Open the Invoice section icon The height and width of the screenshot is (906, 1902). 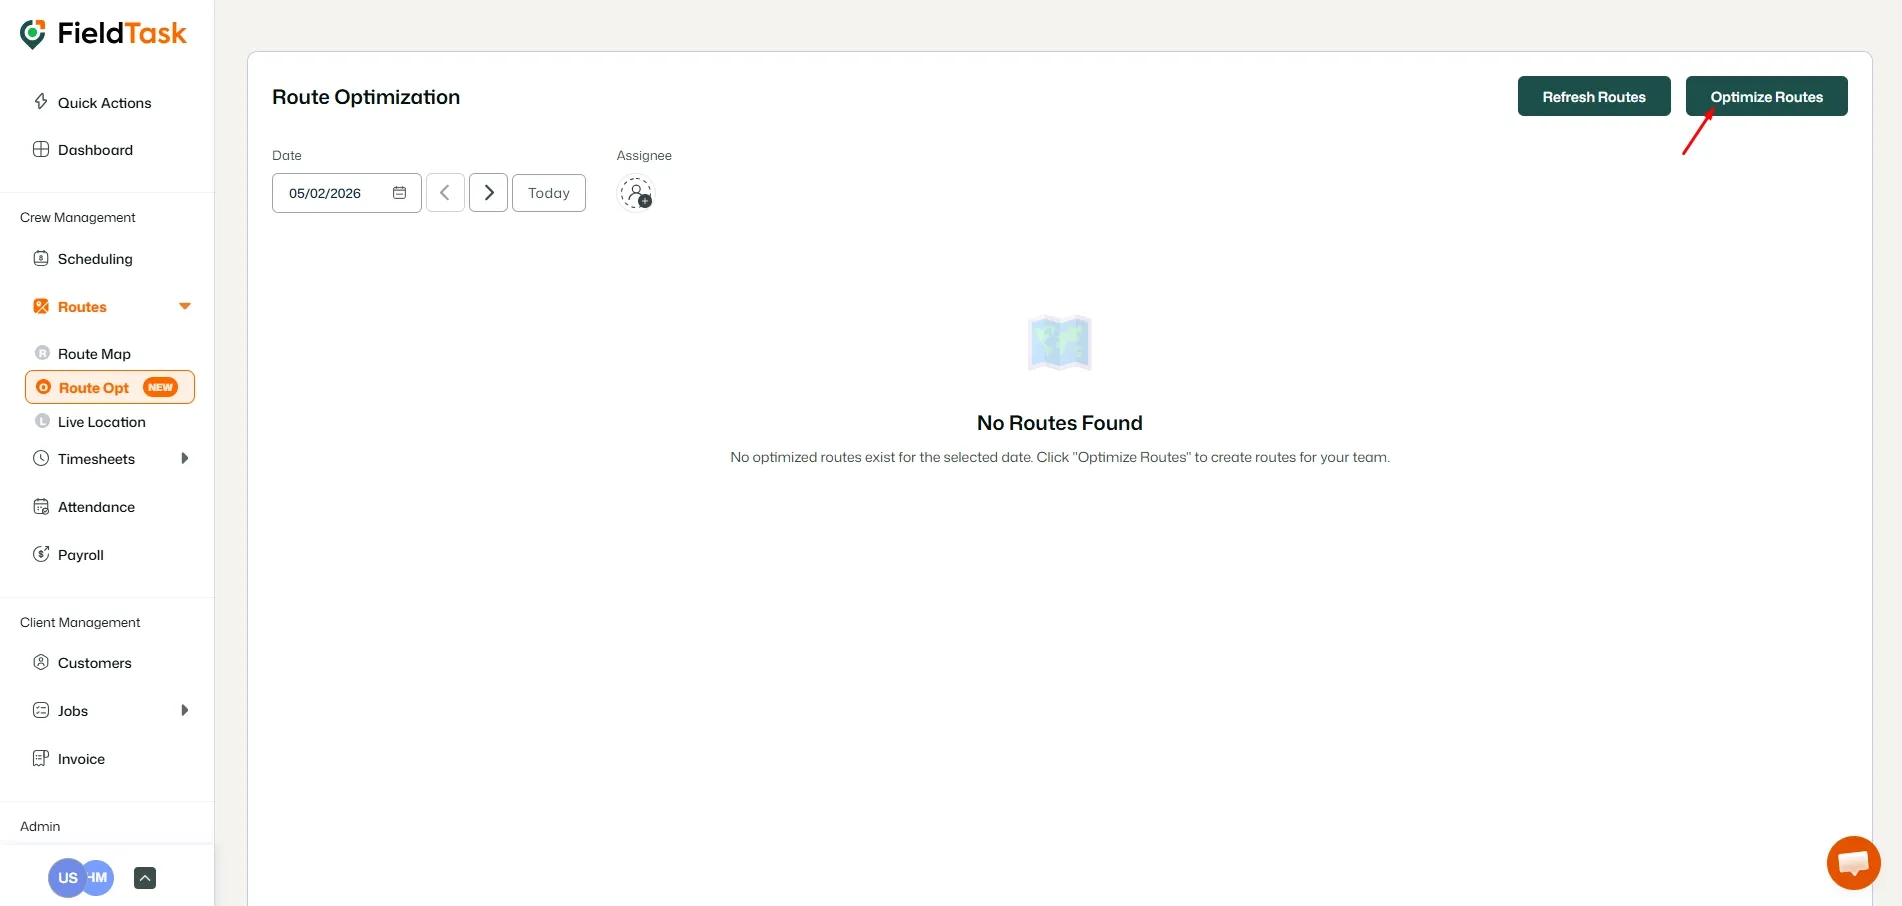[40, 758]
